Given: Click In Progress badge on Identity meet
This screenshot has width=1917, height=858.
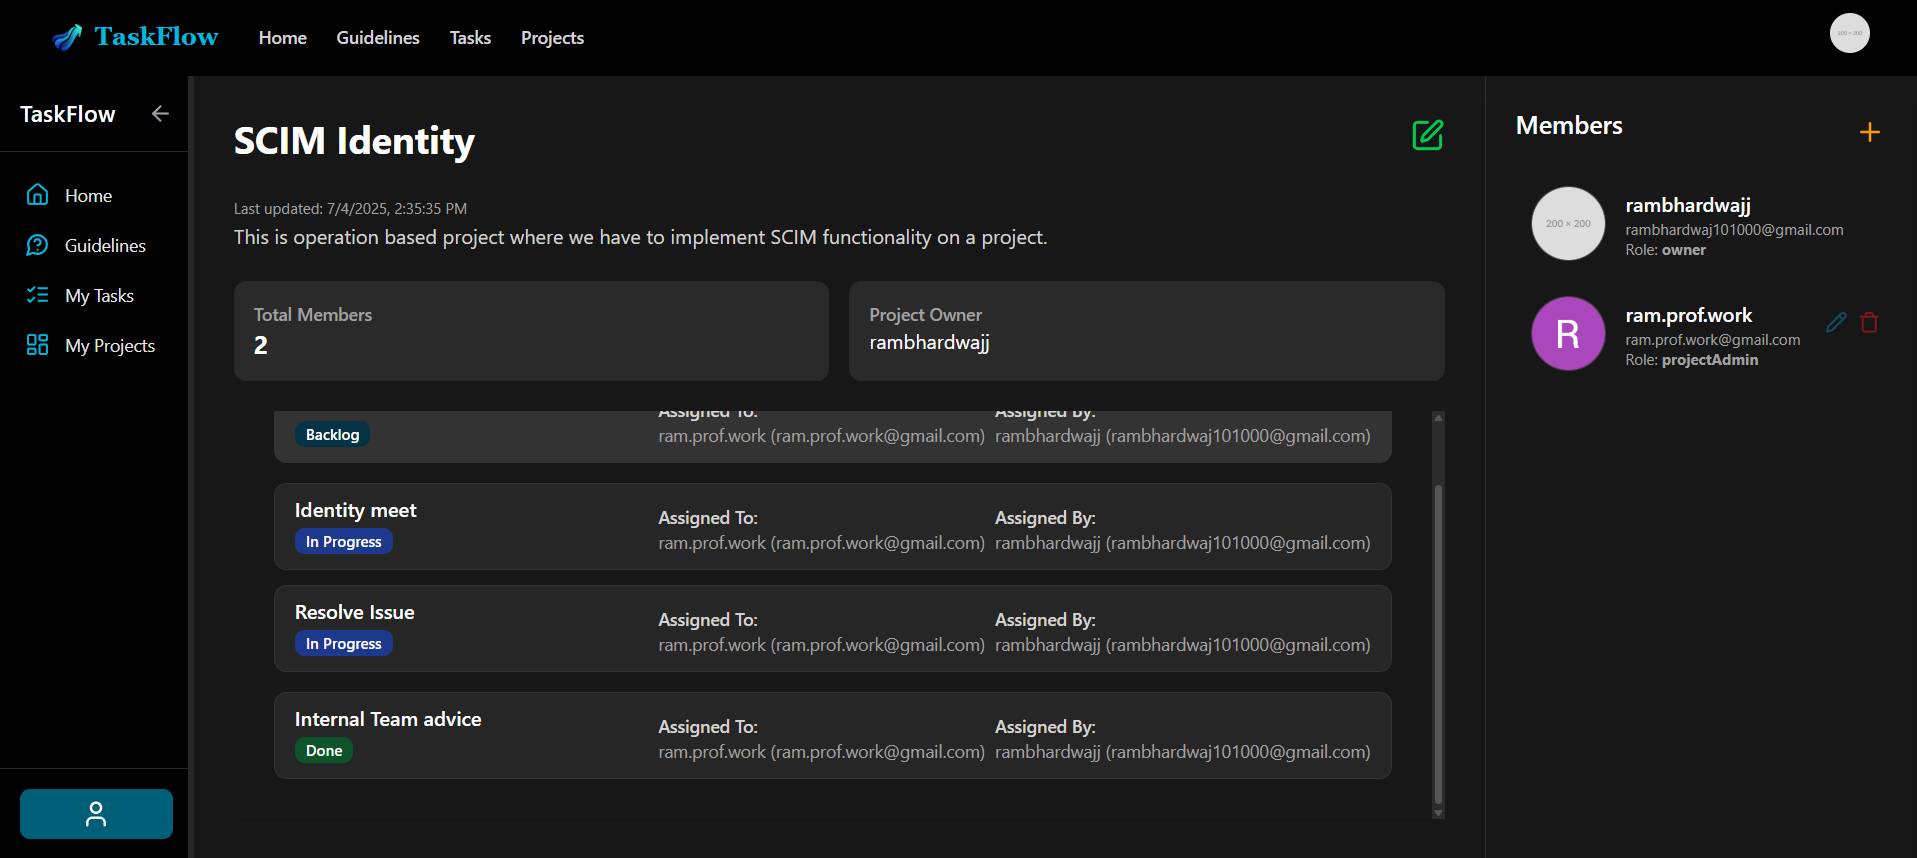Looking at the screenshot, I should pos(343,542).
